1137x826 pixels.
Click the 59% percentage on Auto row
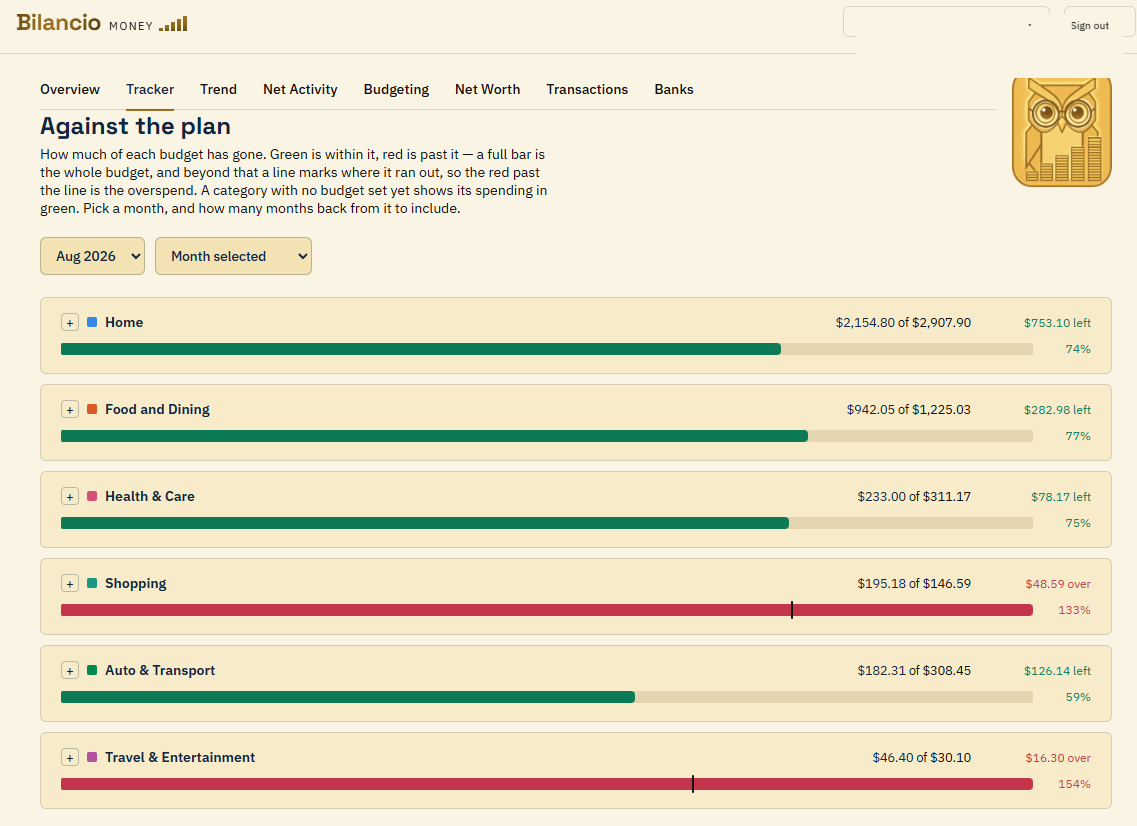coord(1078,697)
